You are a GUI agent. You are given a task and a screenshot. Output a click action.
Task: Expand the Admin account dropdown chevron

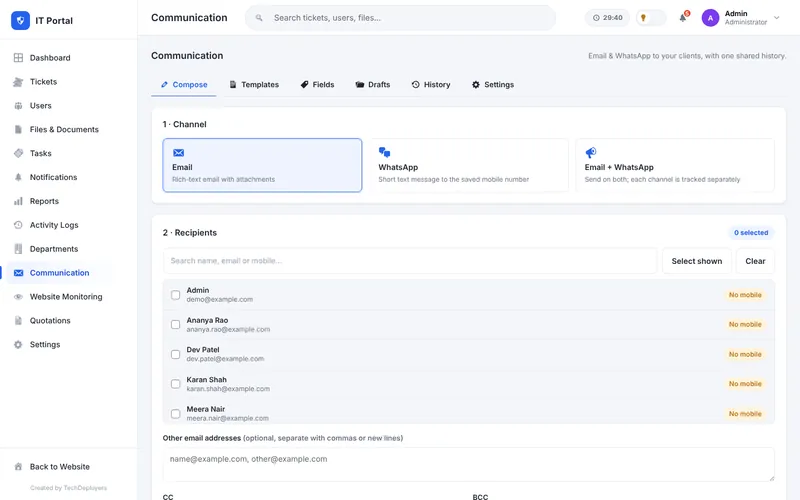[777, 18]
